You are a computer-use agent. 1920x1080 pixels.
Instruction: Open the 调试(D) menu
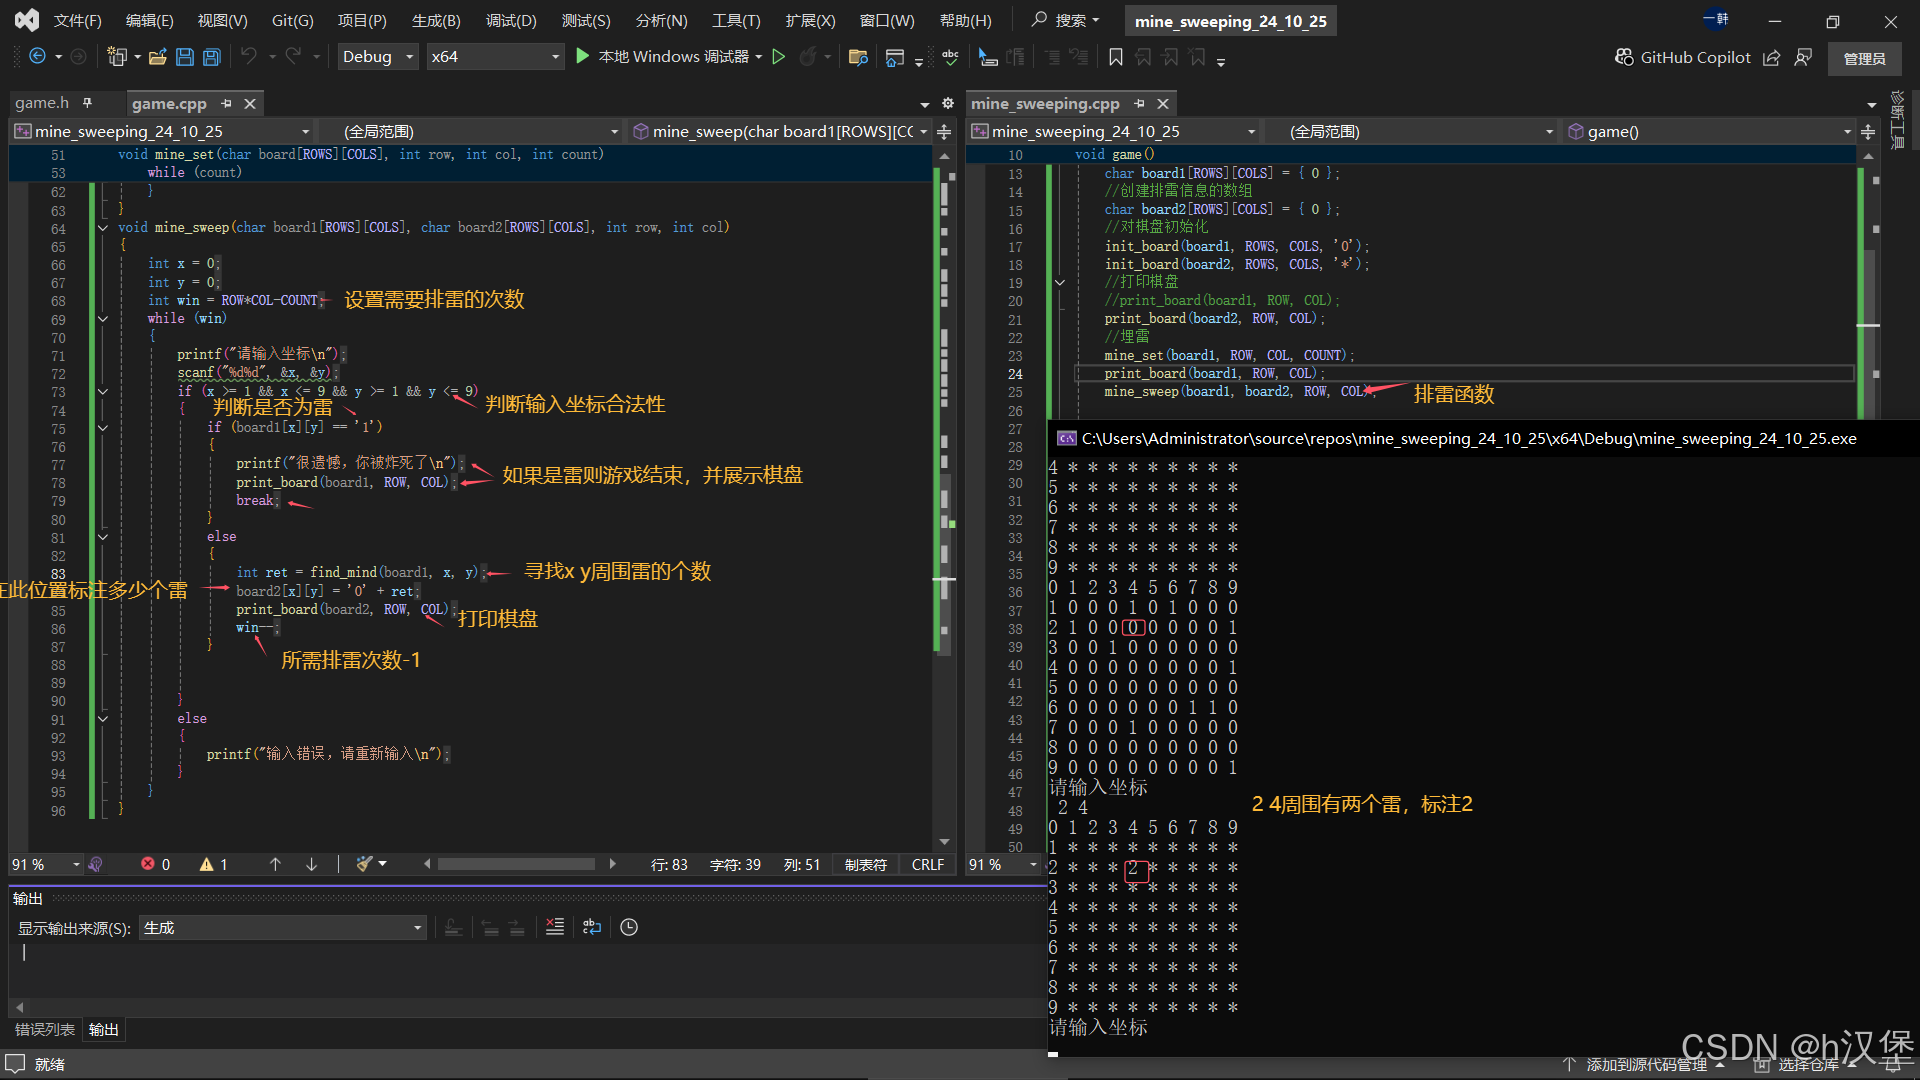(x=511, y=20)
